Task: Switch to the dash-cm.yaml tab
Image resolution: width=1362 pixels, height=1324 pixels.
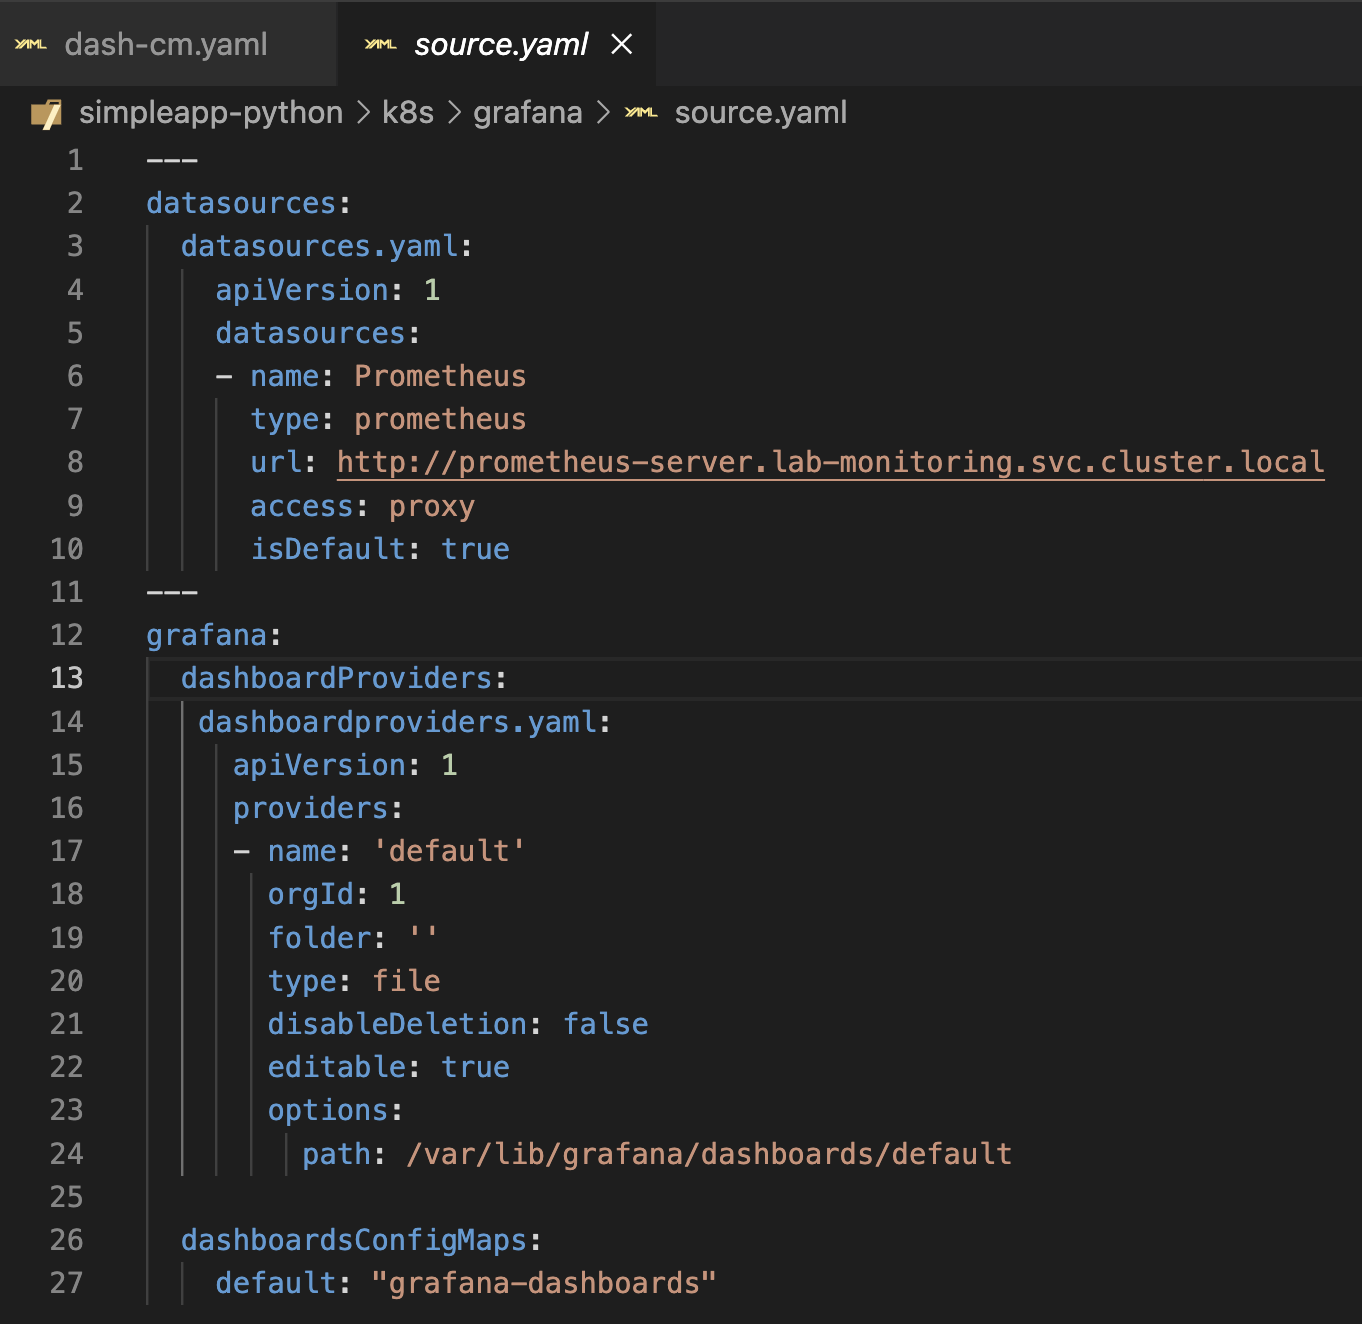Action: point(165,45)
